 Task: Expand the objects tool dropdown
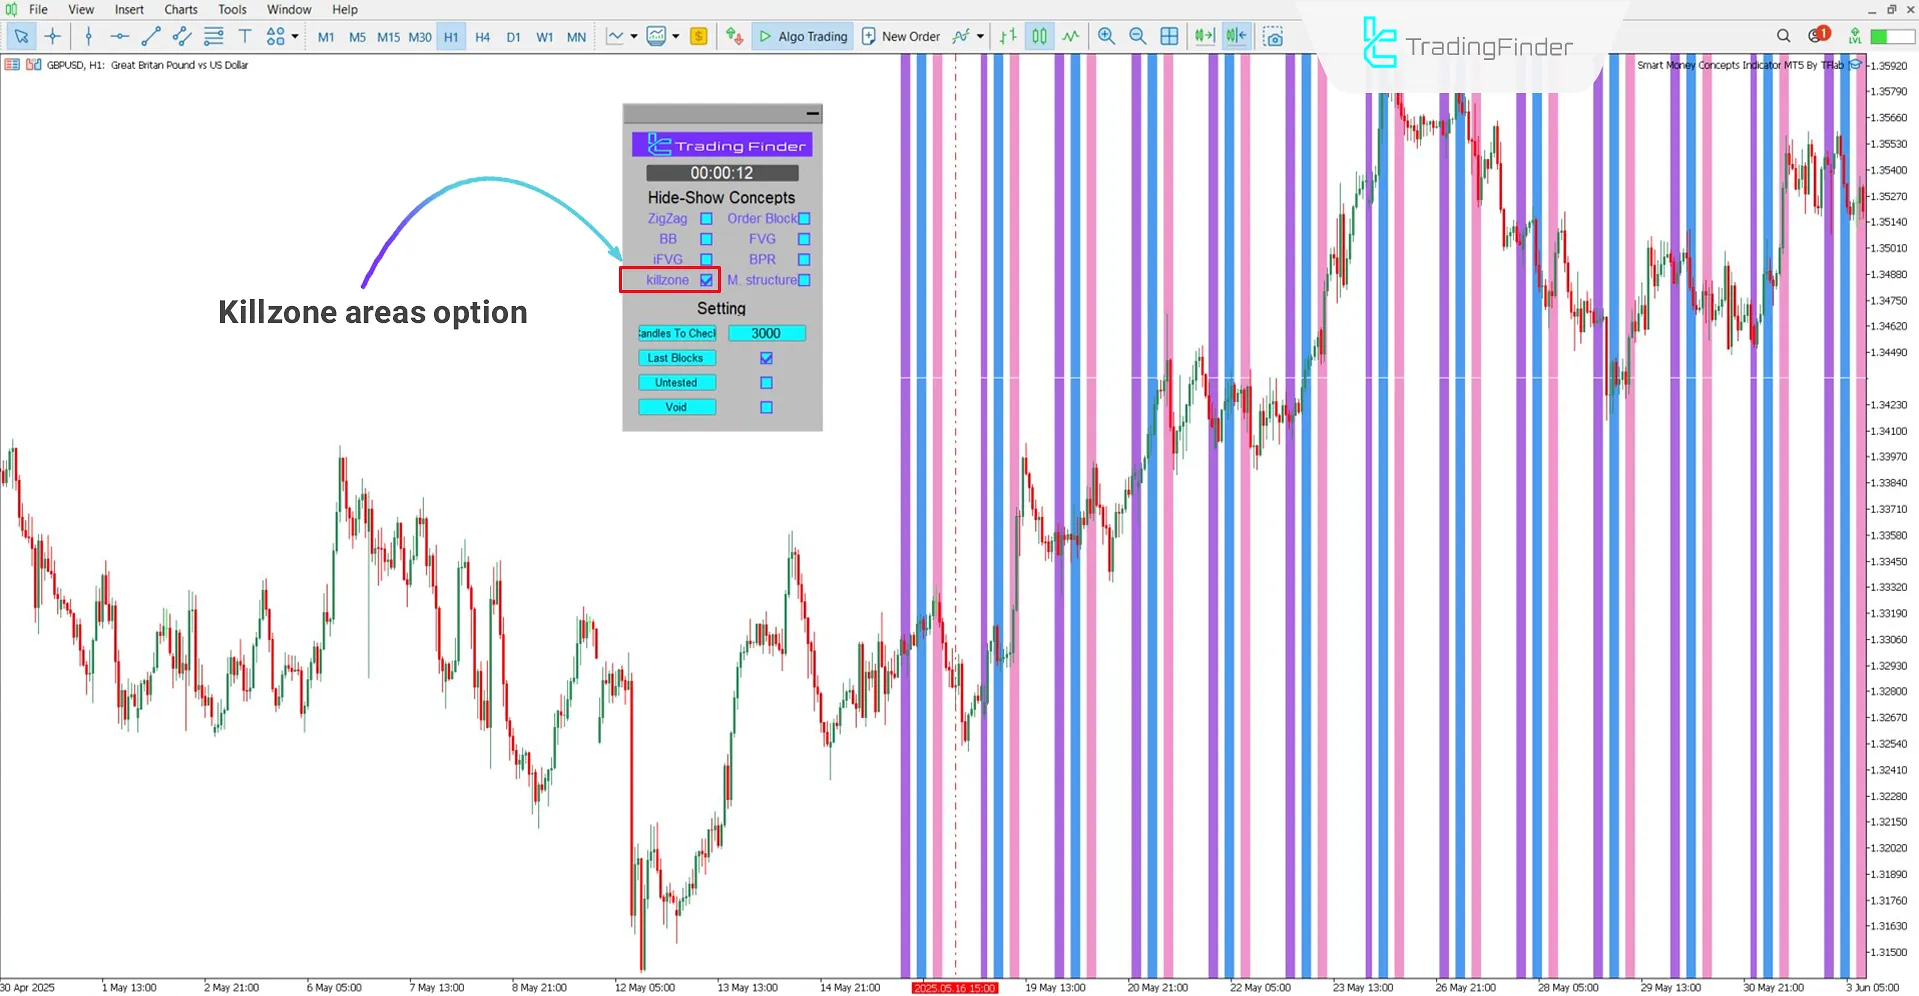294,36
